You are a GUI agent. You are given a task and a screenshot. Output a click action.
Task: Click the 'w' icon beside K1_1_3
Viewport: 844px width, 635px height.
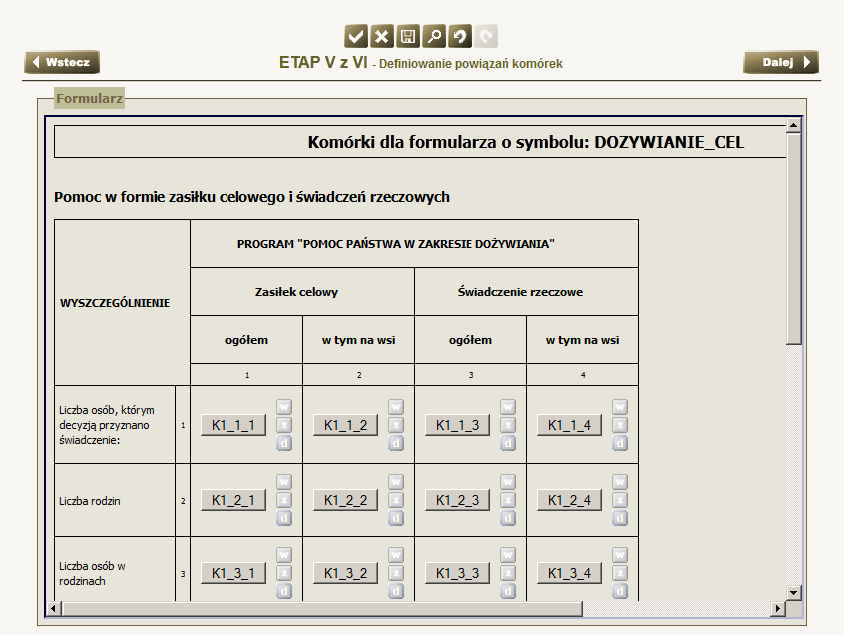pos(508,407)
